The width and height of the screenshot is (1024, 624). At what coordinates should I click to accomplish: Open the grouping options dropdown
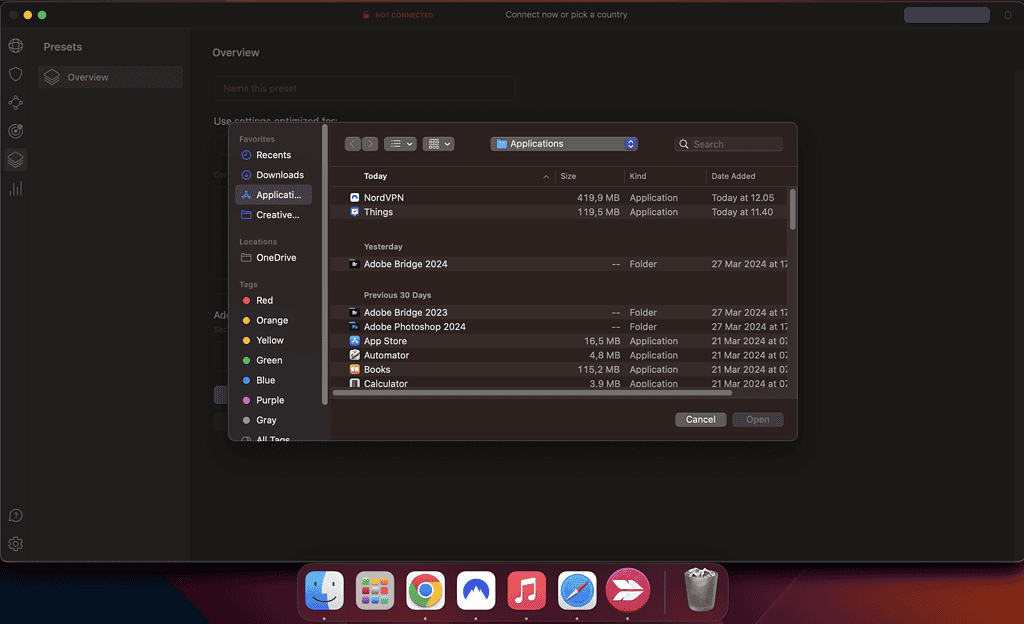pyautogui.click(x=438, y=144)
